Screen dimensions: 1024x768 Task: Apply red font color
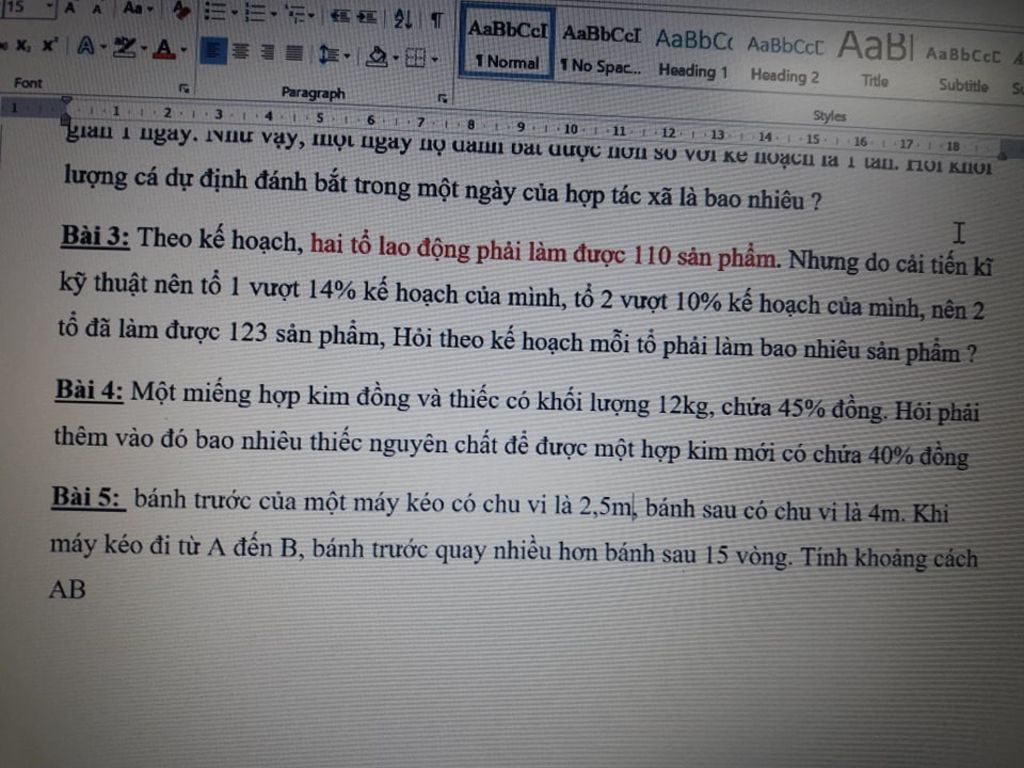(x=164, y=49)
